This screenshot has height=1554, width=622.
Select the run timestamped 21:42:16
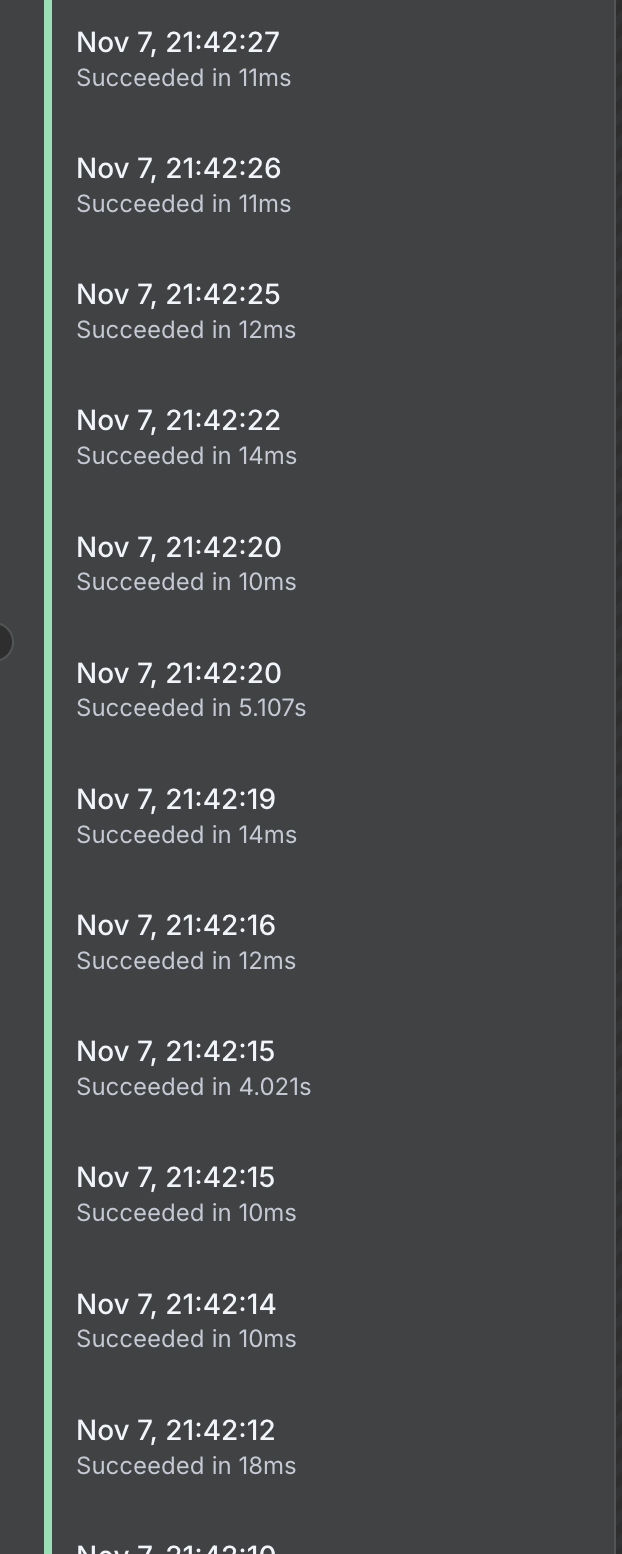[176, 926]
